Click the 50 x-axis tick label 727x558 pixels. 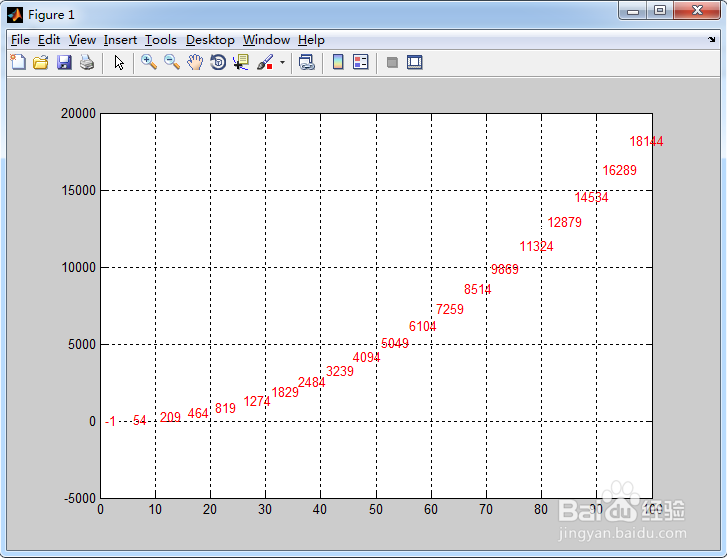pyautogui.click(x=376, y=509)
